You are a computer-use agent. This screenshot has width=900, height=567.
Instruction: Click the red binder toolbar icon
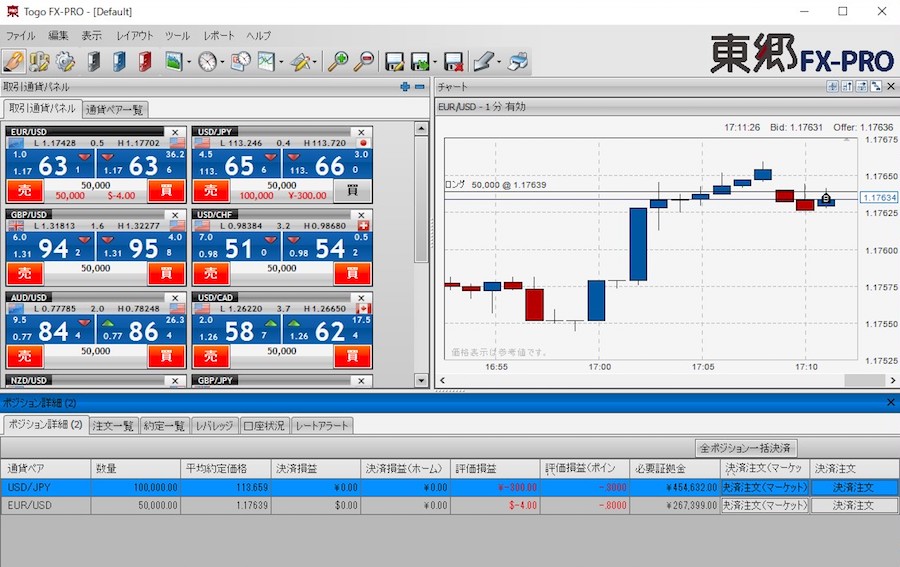145,61
